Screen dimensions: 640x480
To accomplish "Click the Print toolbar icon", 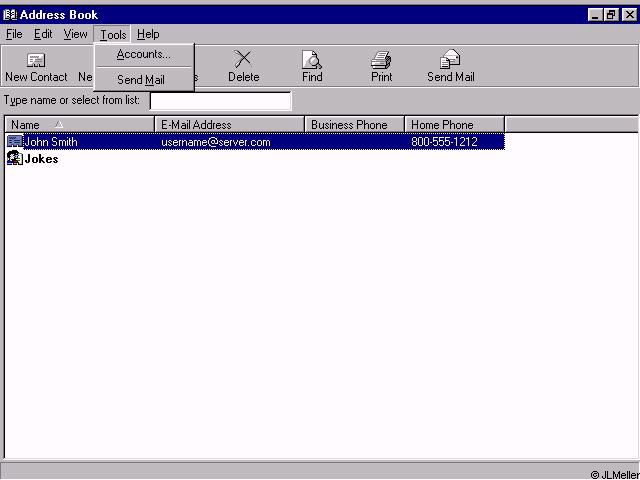I will coord(381,60).
